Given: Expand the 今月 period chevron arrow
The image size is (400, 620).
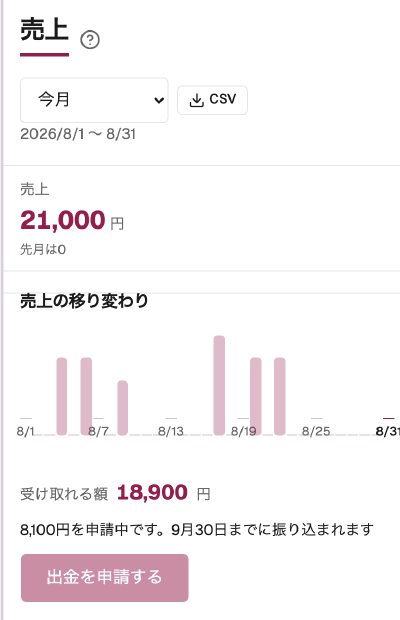Looking at the screenshot, I should click(x=159, y=100).
